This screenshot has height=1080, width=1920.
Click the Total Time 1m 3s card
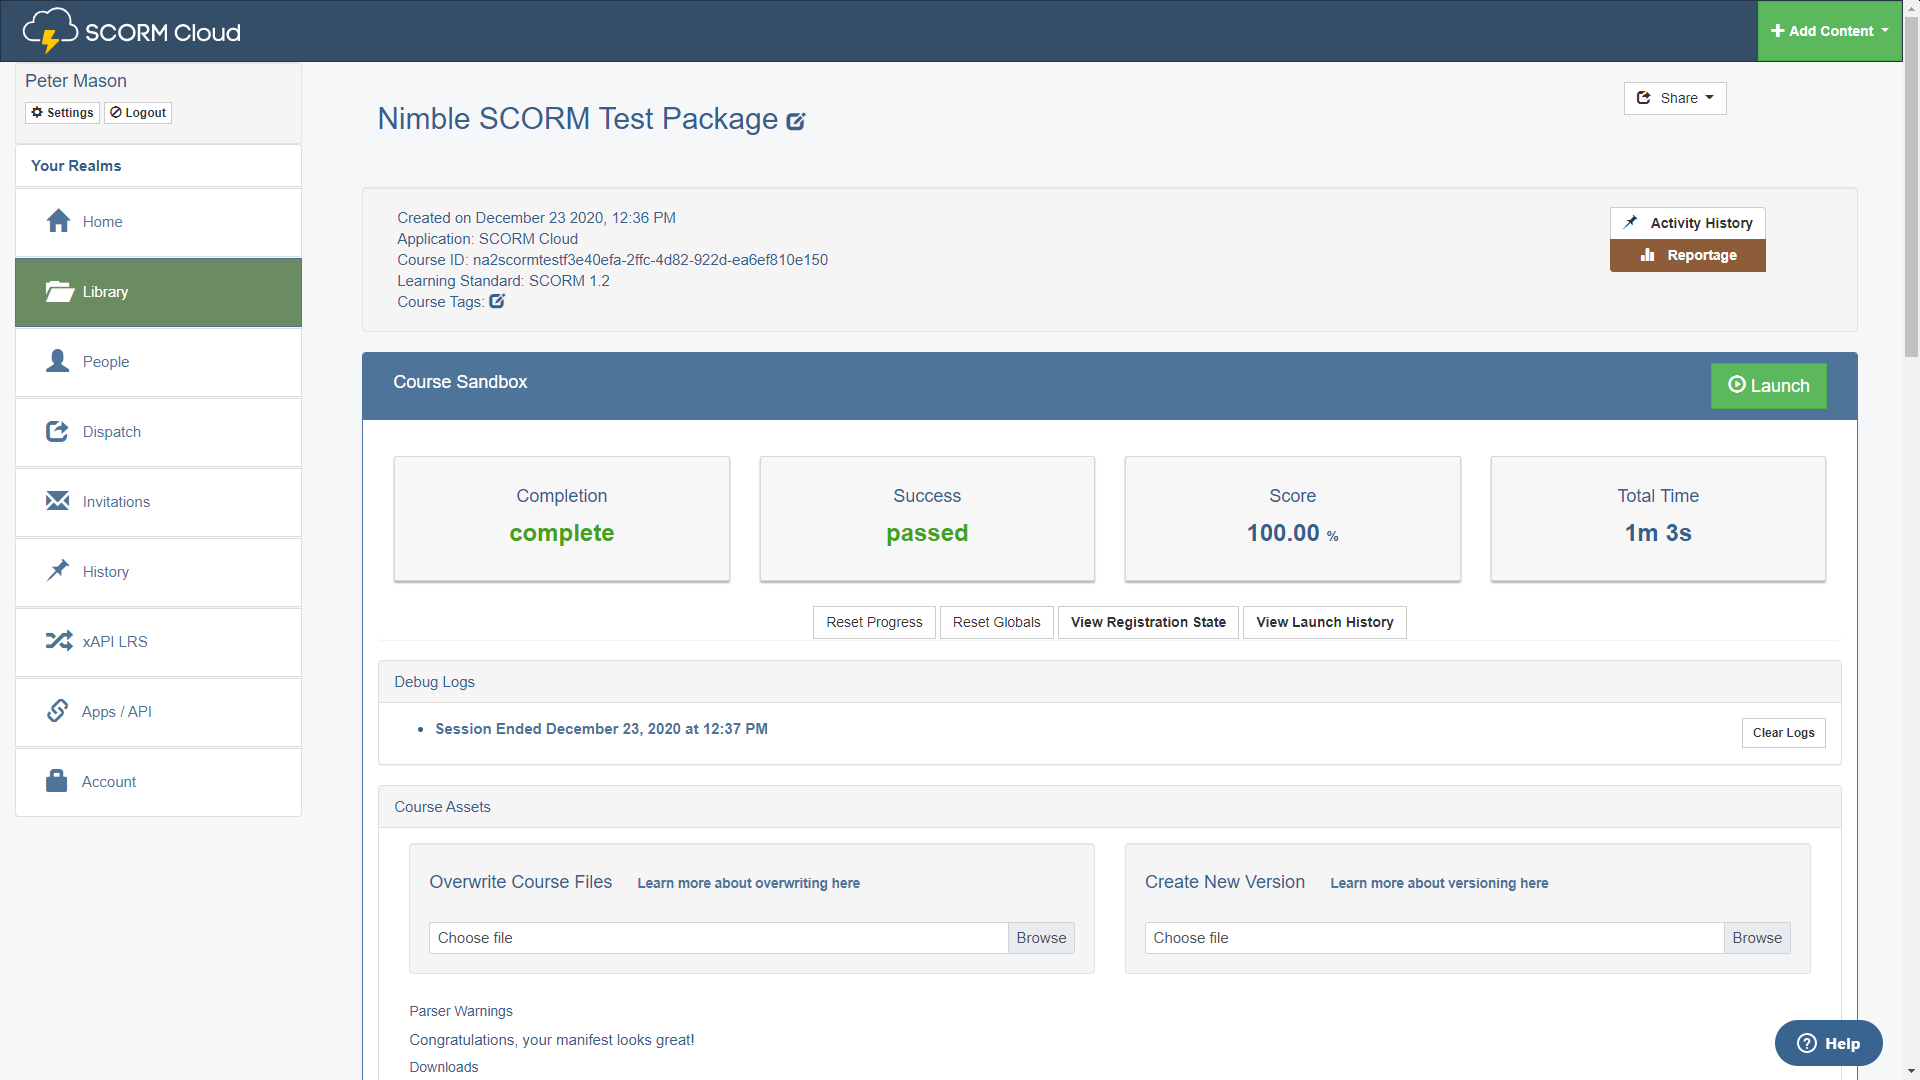point(1658,518)
